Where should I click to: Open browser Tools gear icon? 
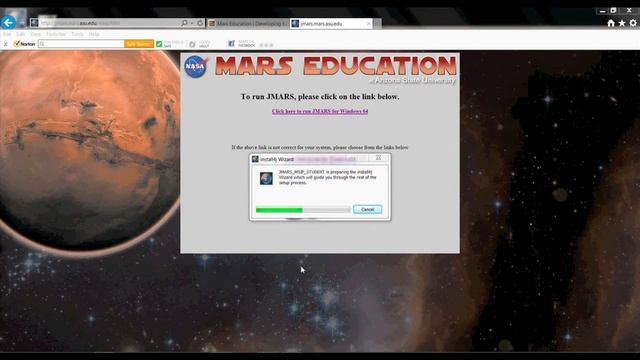tap(633, 23)
